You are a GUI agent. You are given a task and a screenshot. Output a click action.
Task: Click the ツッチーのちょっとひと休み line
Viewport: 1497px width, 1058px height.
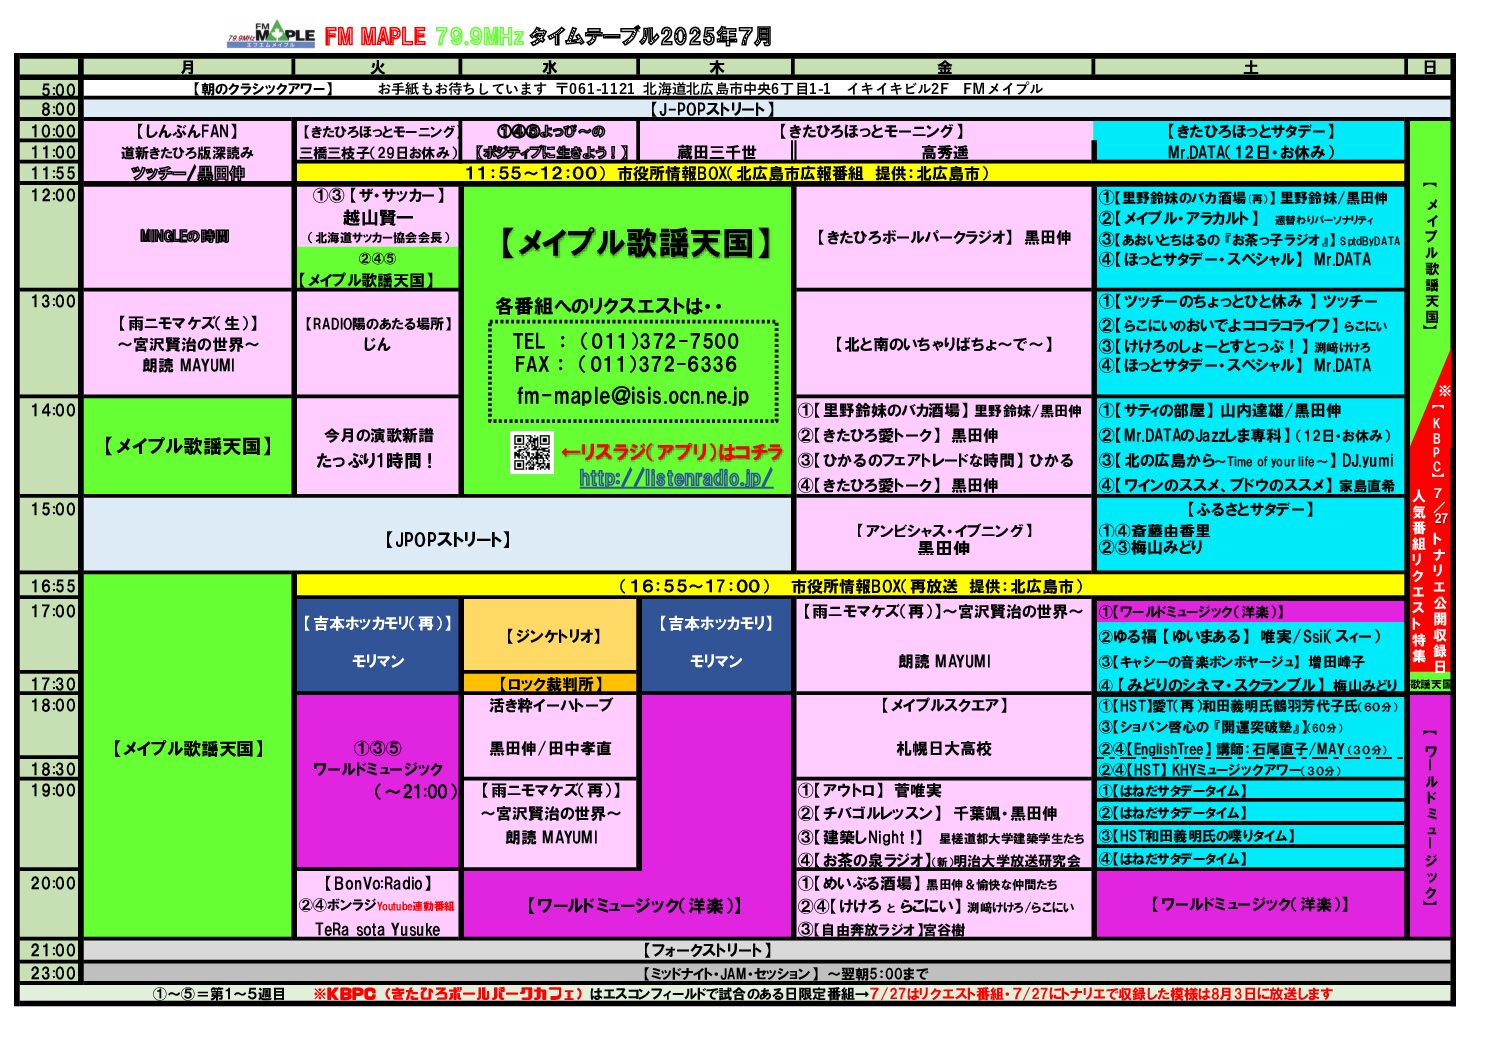[x=1238, y=301]
